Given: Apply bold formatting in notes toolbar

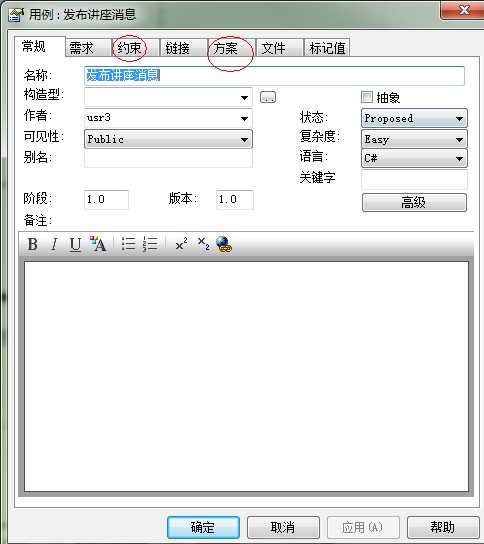Looking at the screenshot, I should pyautogui.click(x=33, y=244).
